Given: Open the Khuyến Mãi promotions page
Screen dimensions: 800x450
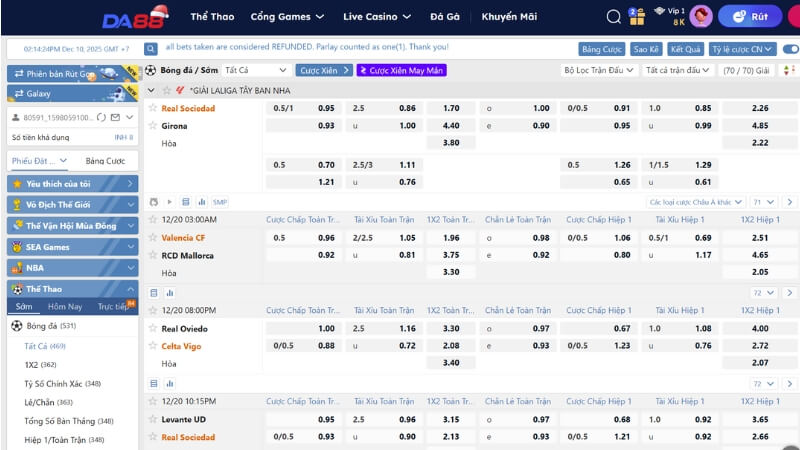Looking at the screenshot, I should pos(509,17).
